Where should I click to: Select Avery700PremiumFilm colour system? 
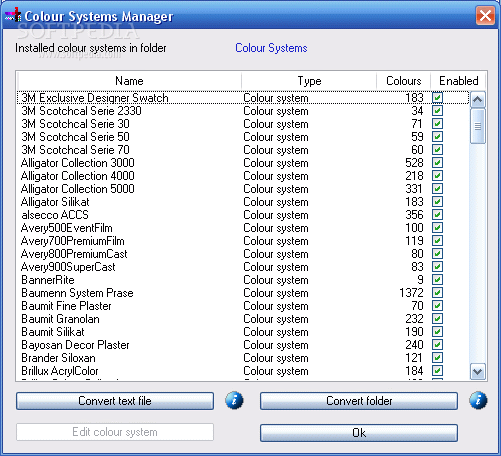click(x=243, y=241)
